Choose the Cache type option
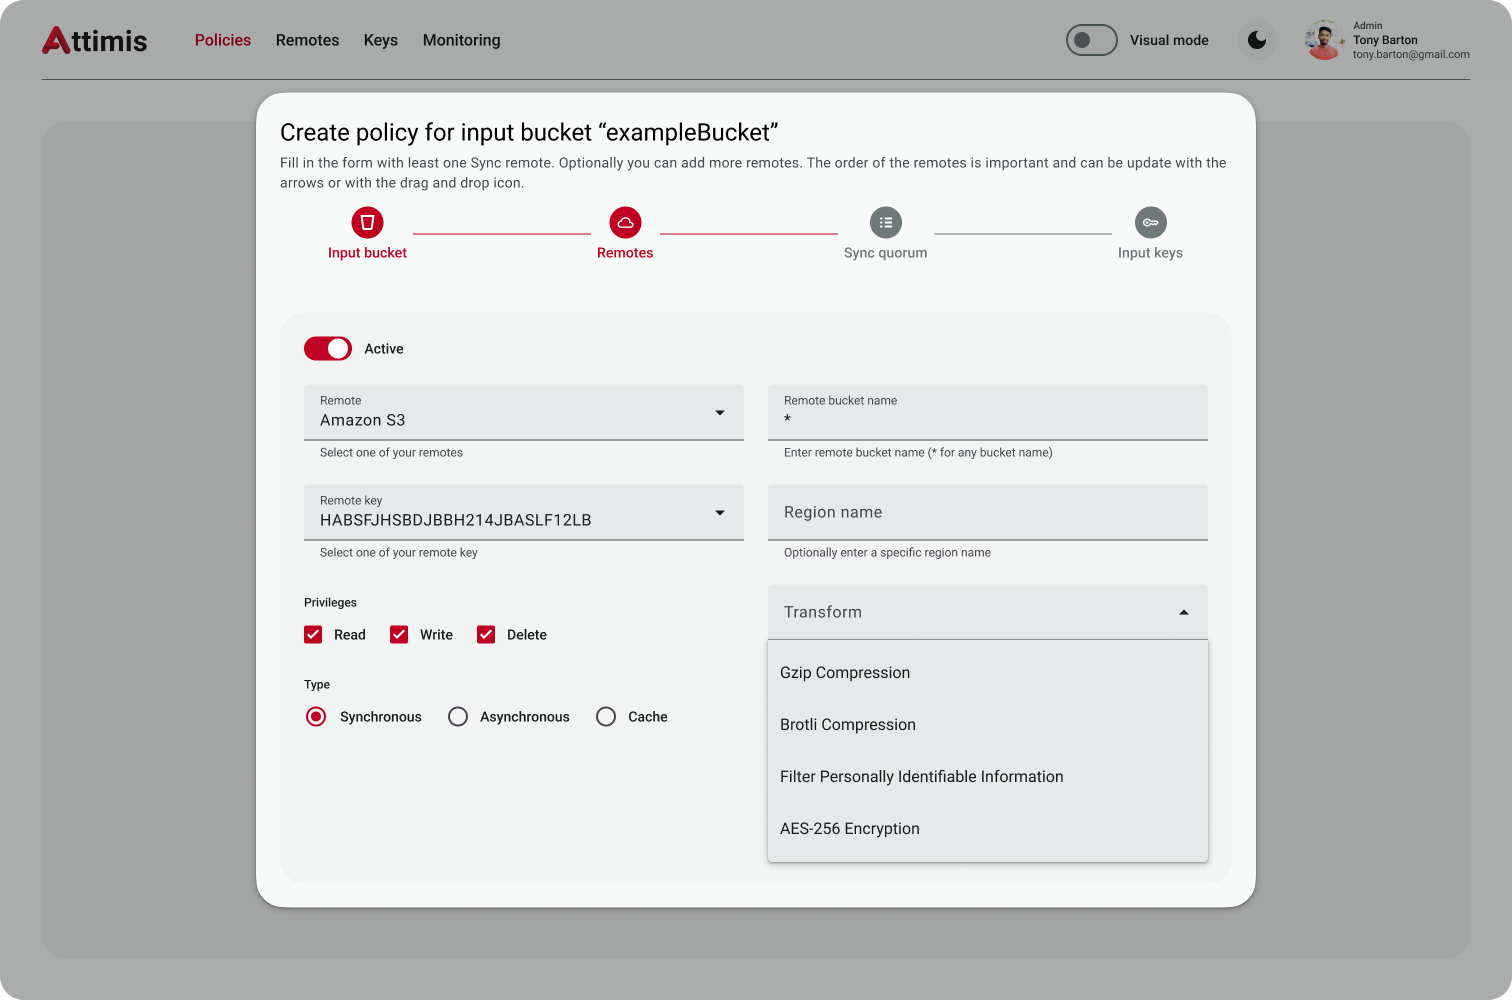This screenshot has height=1000, width=1512. click(606, 717)
